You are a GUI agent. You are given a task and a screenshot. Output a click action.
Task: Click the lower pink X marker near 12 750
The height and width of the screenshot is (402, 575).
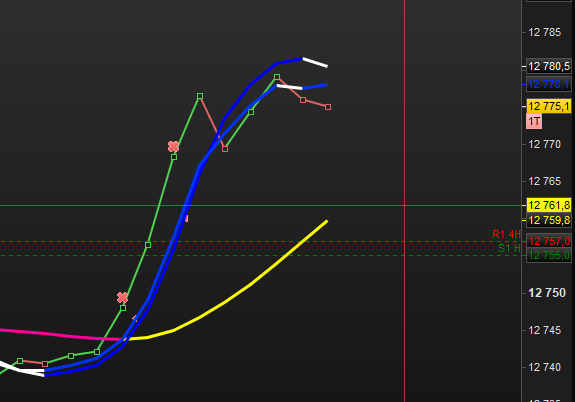click(122, 297)
